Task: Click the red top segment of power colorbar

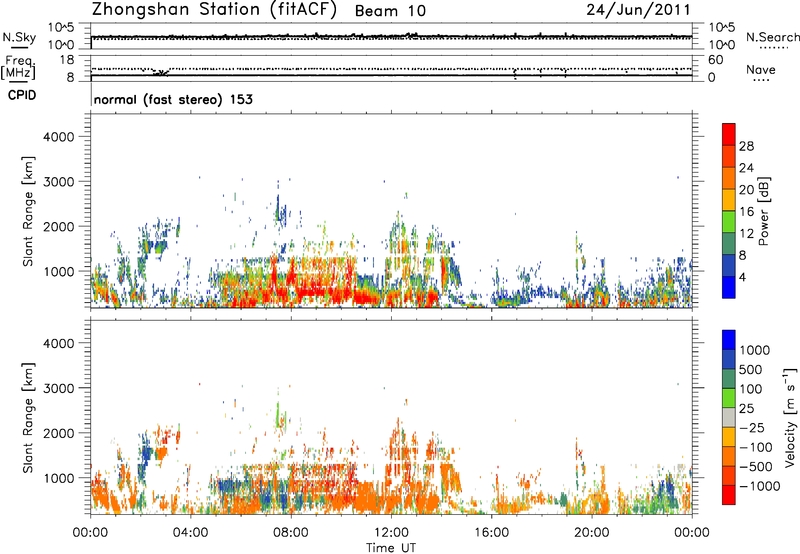Action: pos(729,134)
